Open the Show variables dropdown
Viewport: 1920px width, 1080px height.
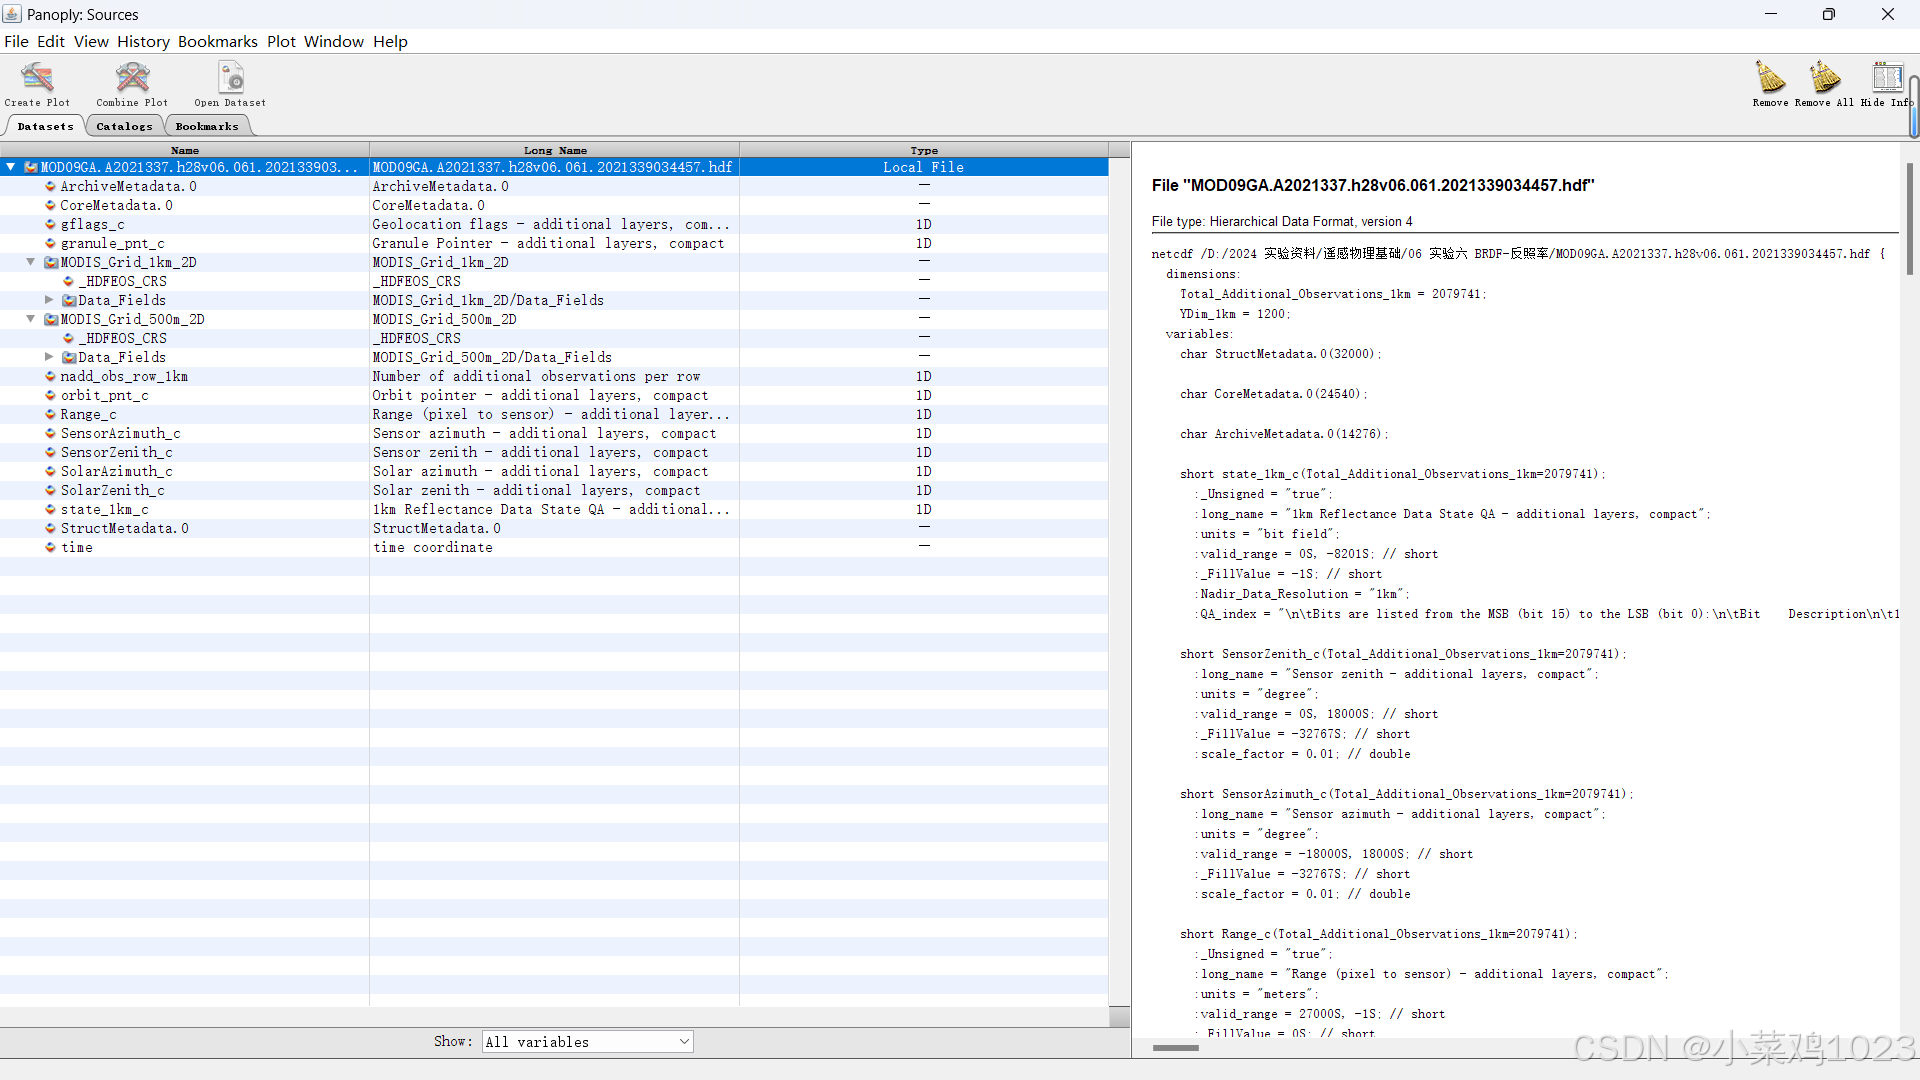pos(587,1042)
